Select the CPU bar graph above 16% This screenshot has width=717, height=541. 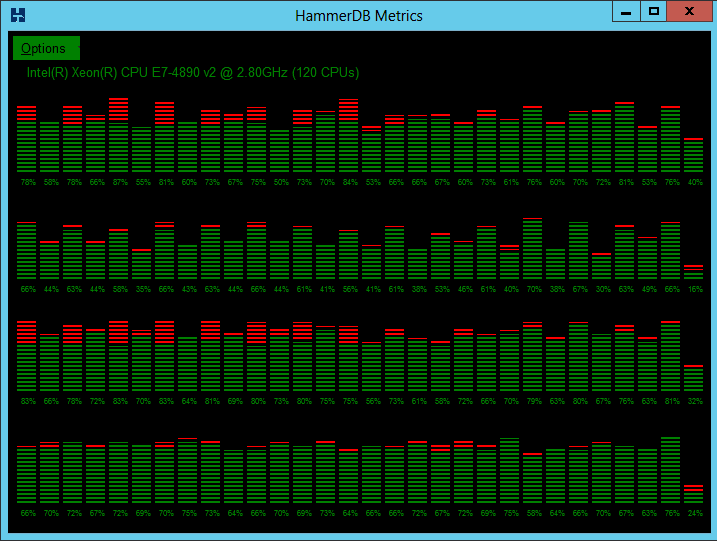[694, 272]
